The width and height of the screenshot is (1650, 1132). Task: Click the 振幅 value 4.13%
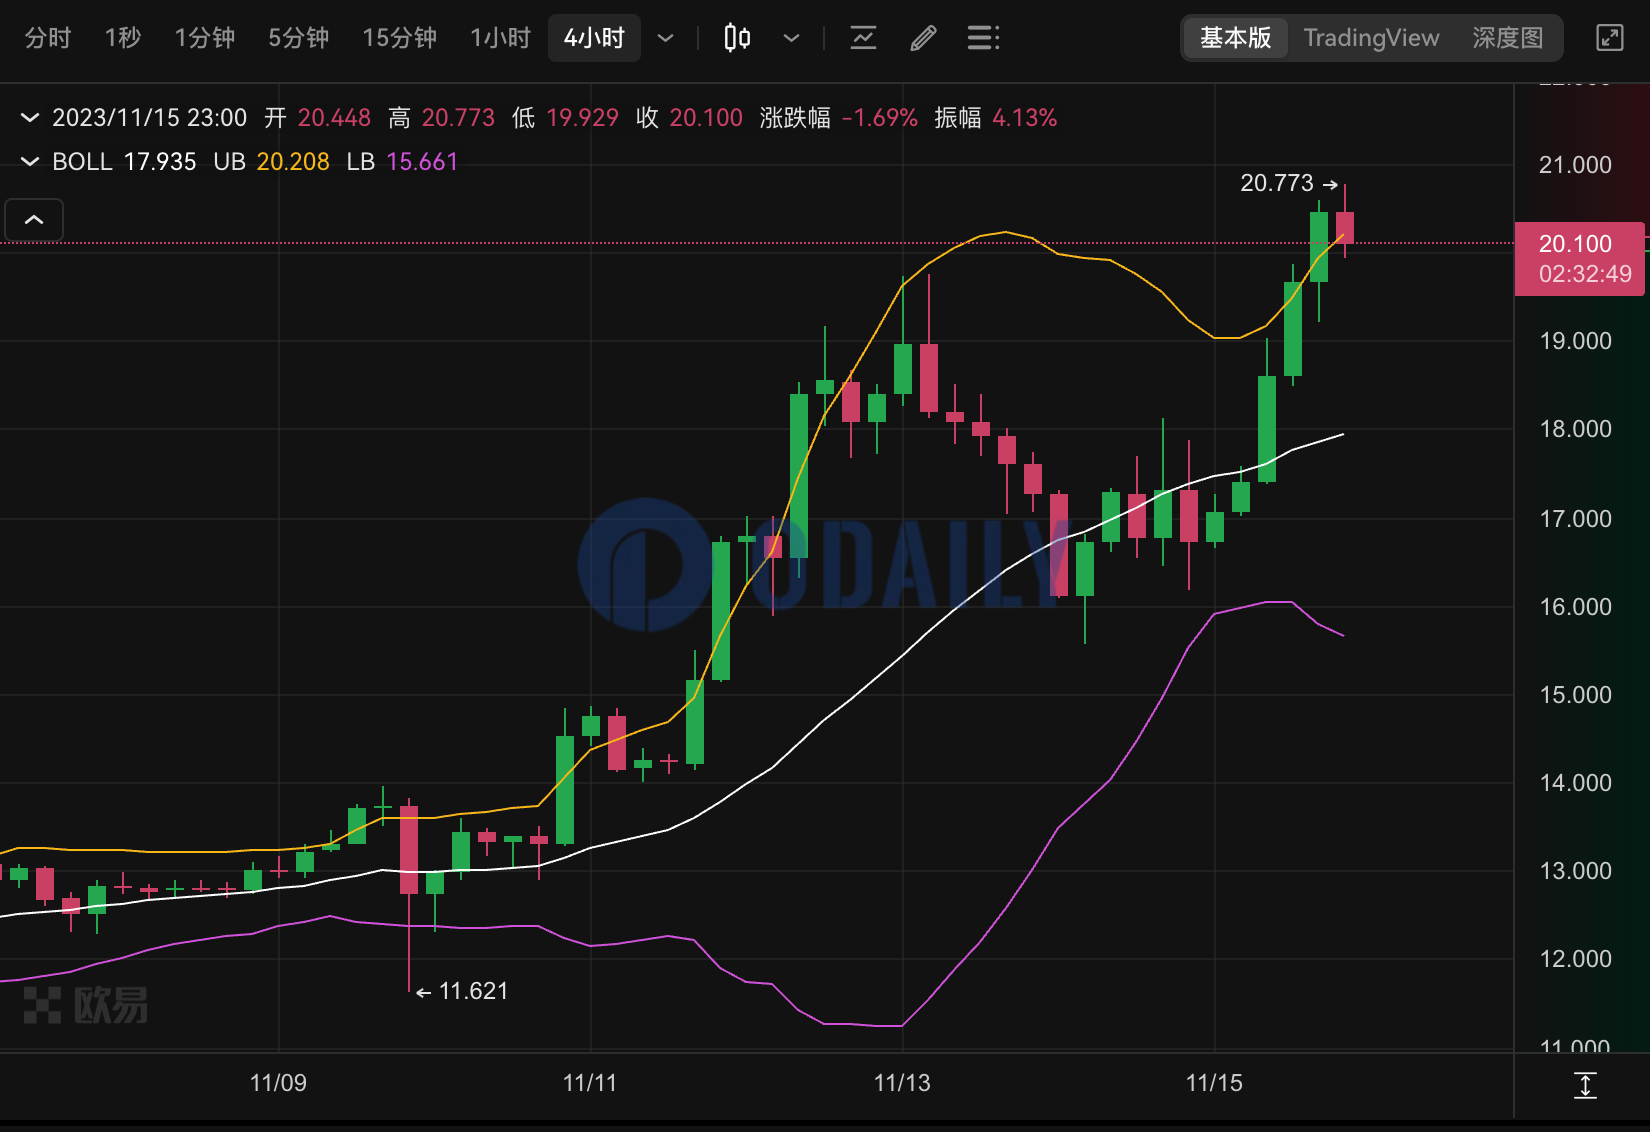(1025, 118)
